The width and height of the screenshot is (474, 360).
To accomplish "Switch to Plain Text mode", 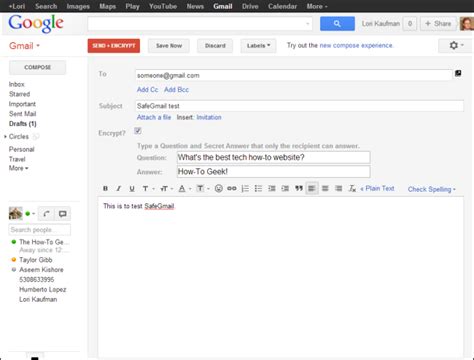I will (377, 189).
